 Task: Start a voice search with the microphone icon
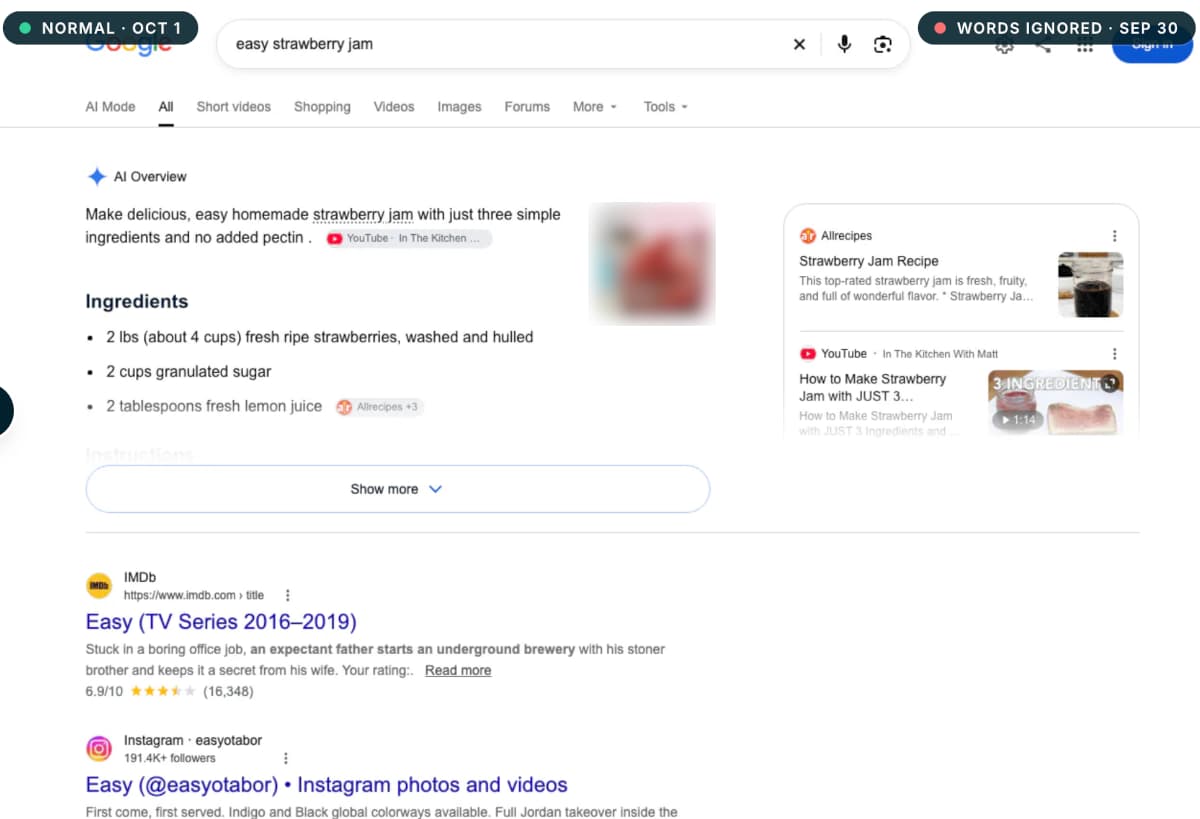[844, 44]
